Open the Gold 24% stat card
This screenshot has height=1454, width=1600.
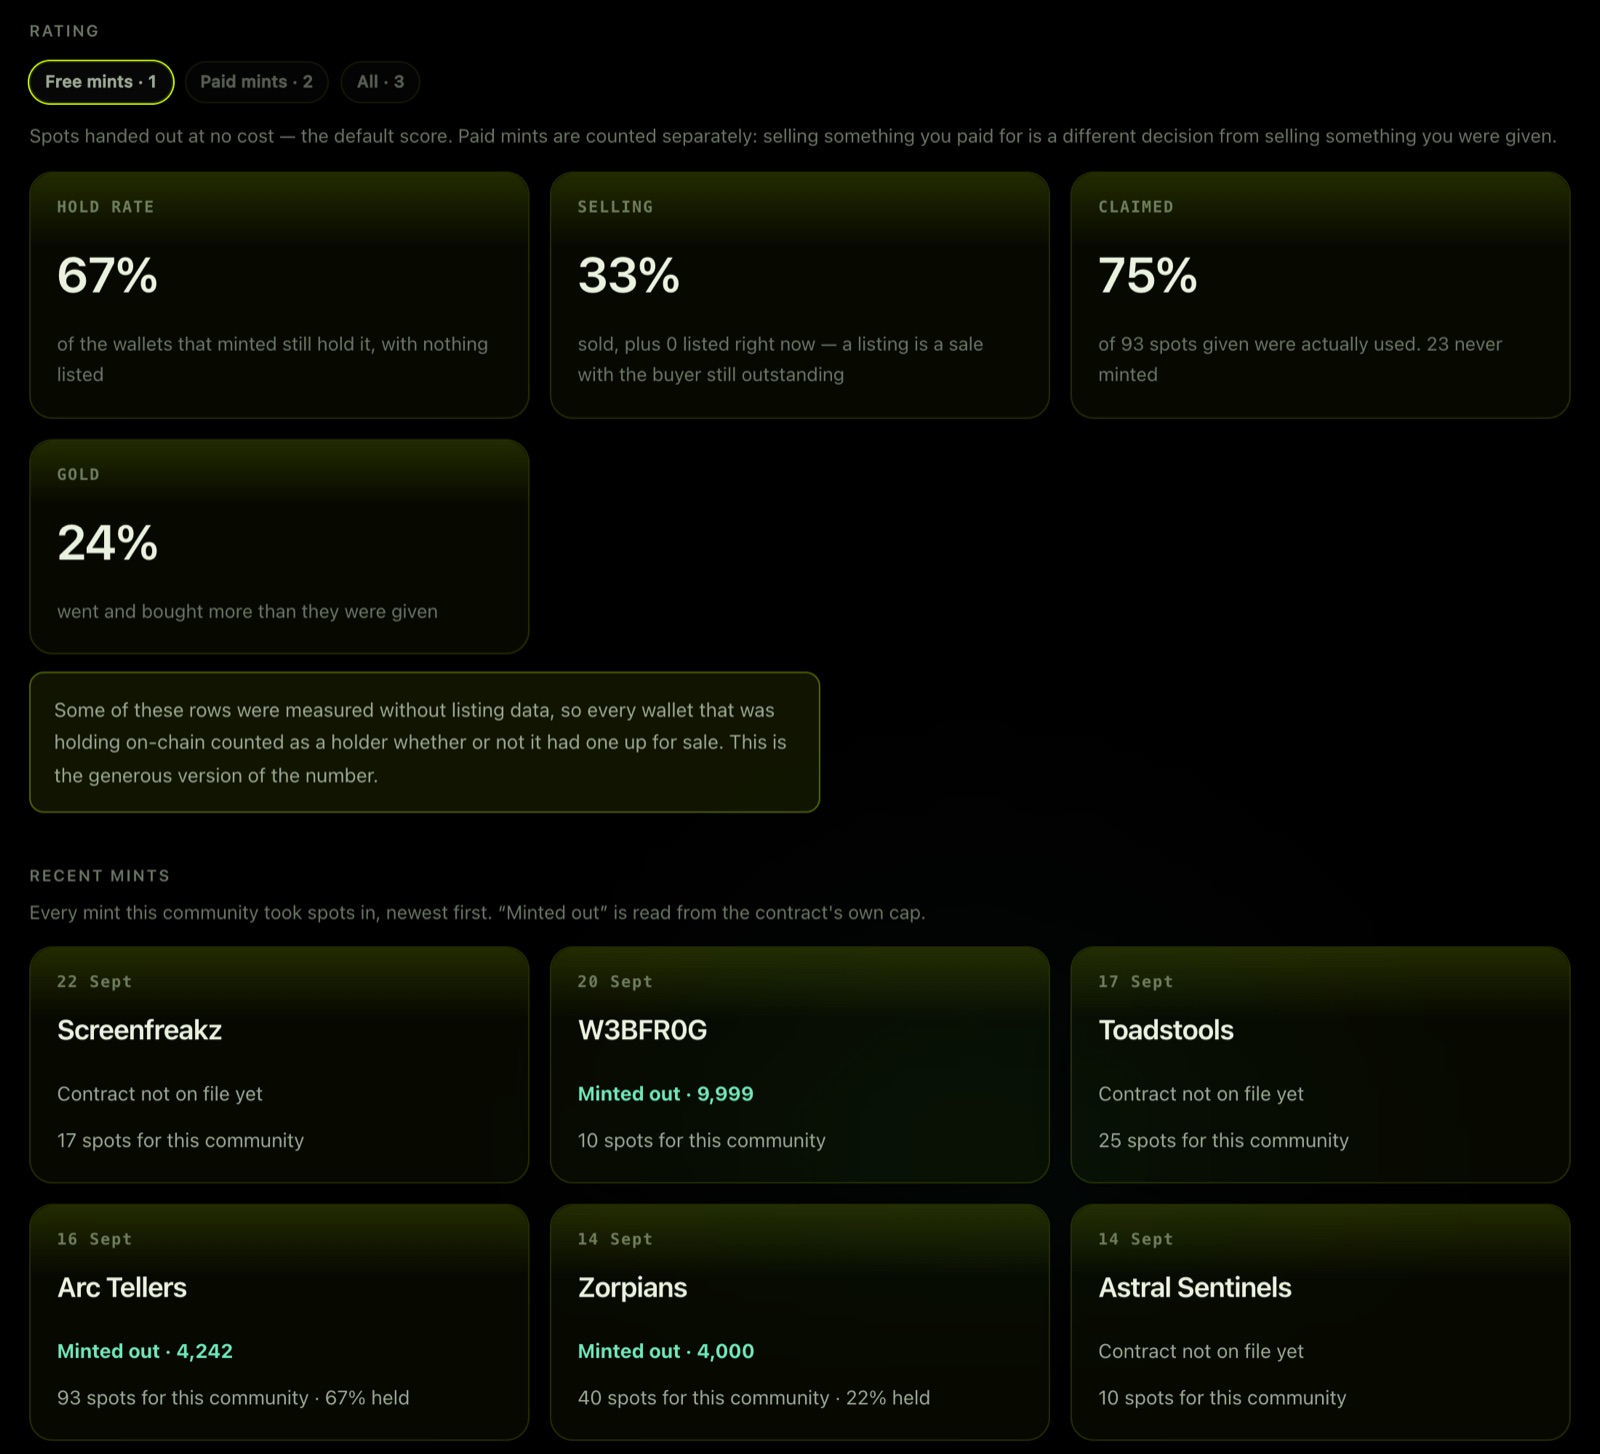[x=279, y=547]
